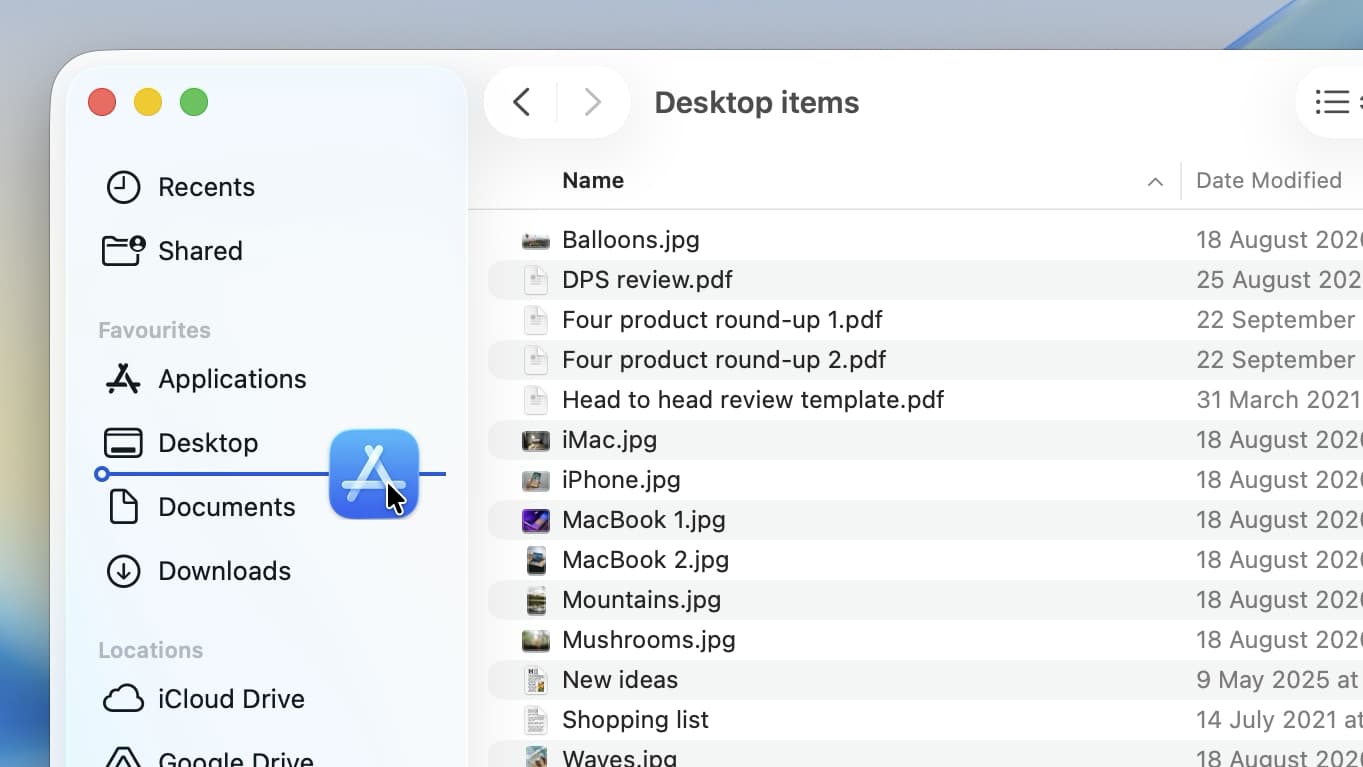Open Recents in the sidebar
Image resolution: width=1363 pixels, height=767 pixels.
tap(206, 187)
